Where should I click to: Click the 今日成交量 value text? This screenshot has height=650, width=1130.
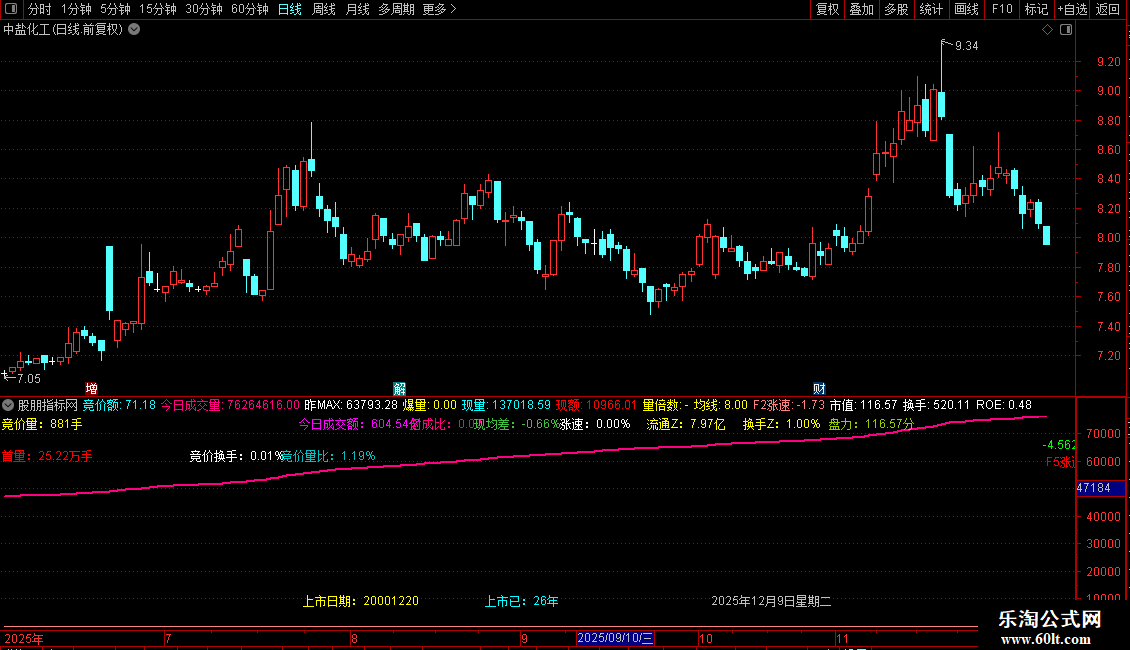pos(230,405)
